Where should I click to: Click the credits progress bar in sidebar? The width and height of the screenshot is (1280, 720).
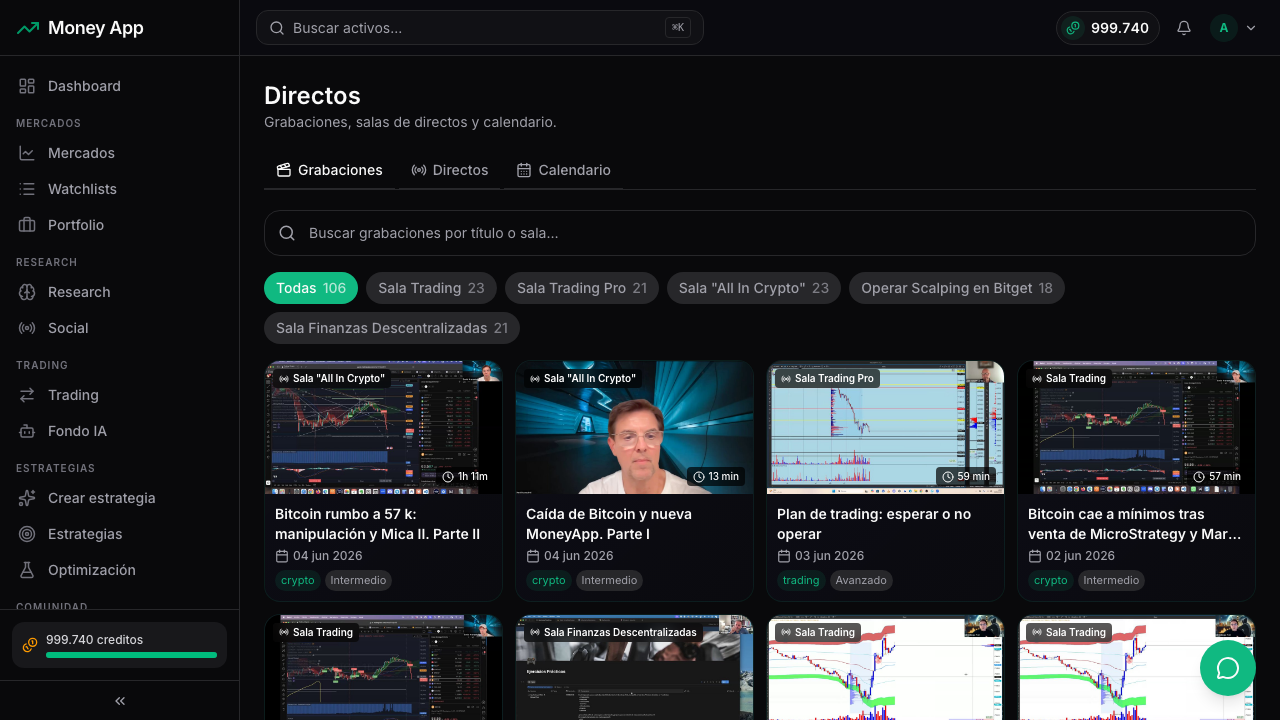click(x=131, y=655)
